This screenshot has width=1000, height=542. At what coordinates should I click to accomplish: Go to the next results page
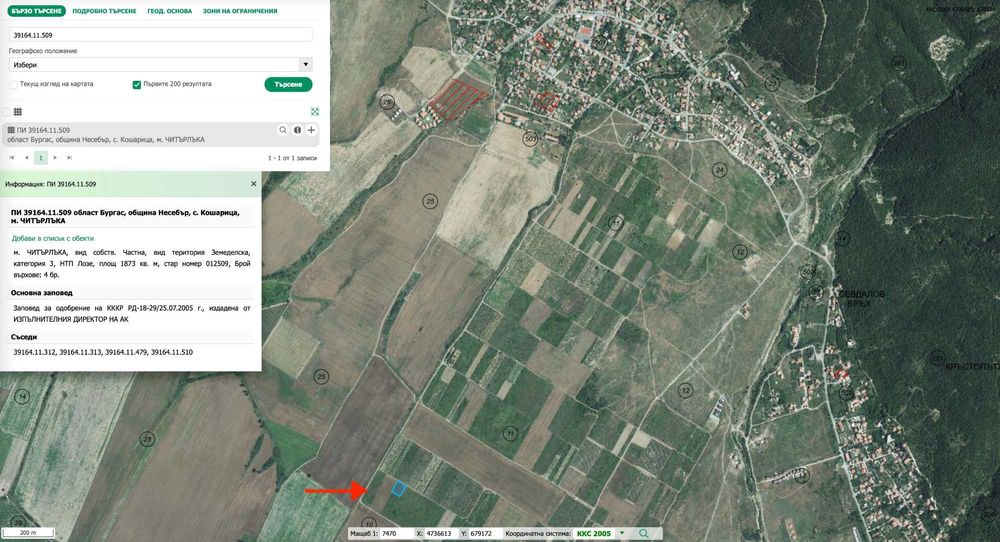click(55, 157)
